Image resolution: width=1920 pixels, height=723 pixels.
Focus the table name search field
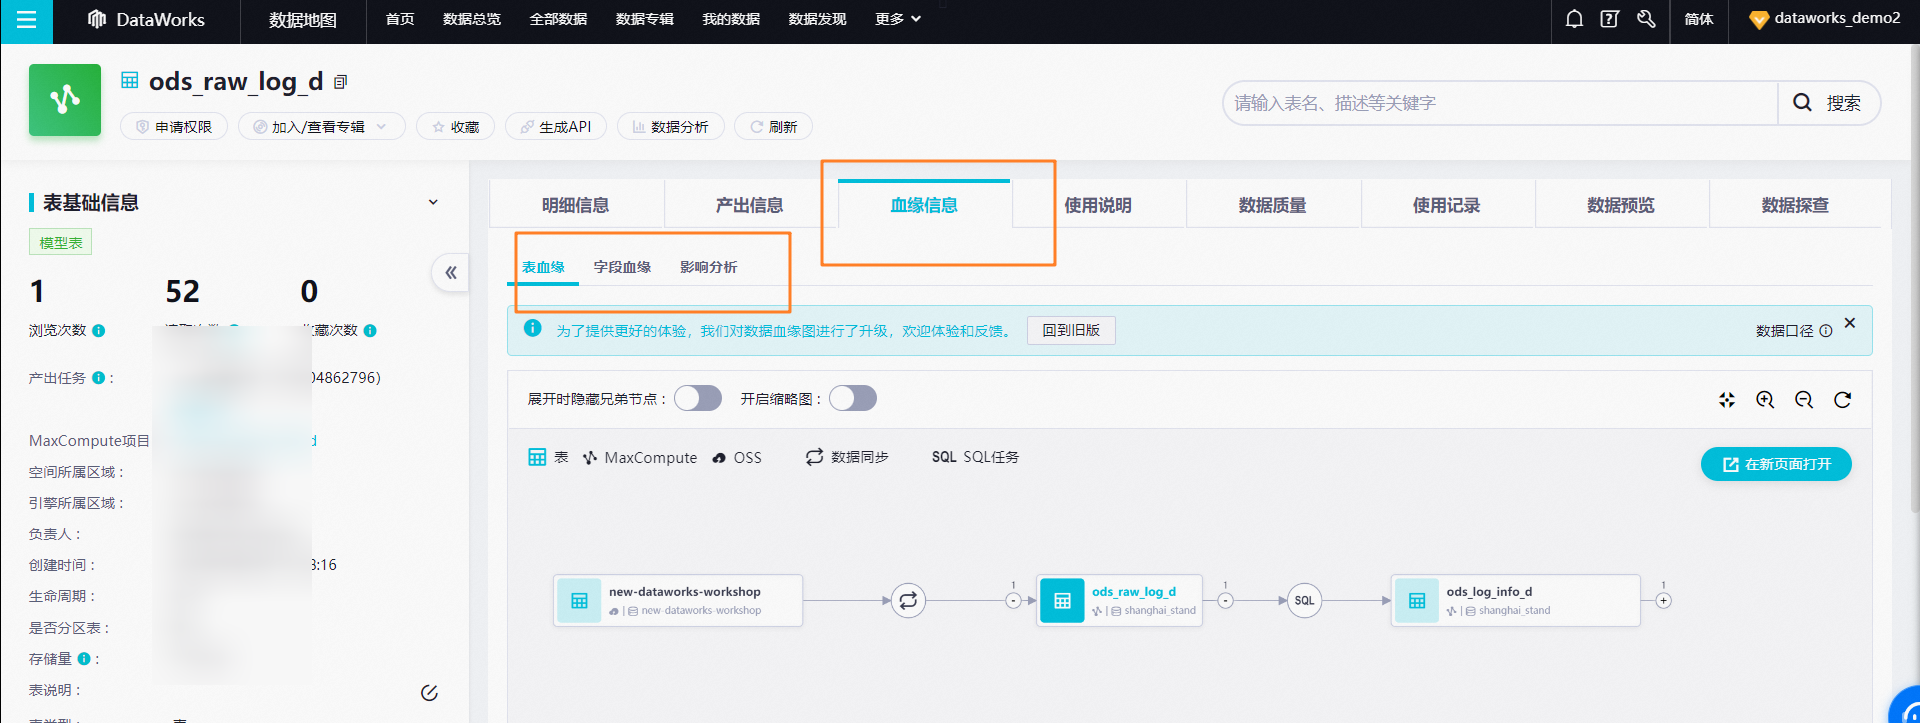pos(1500,103)
